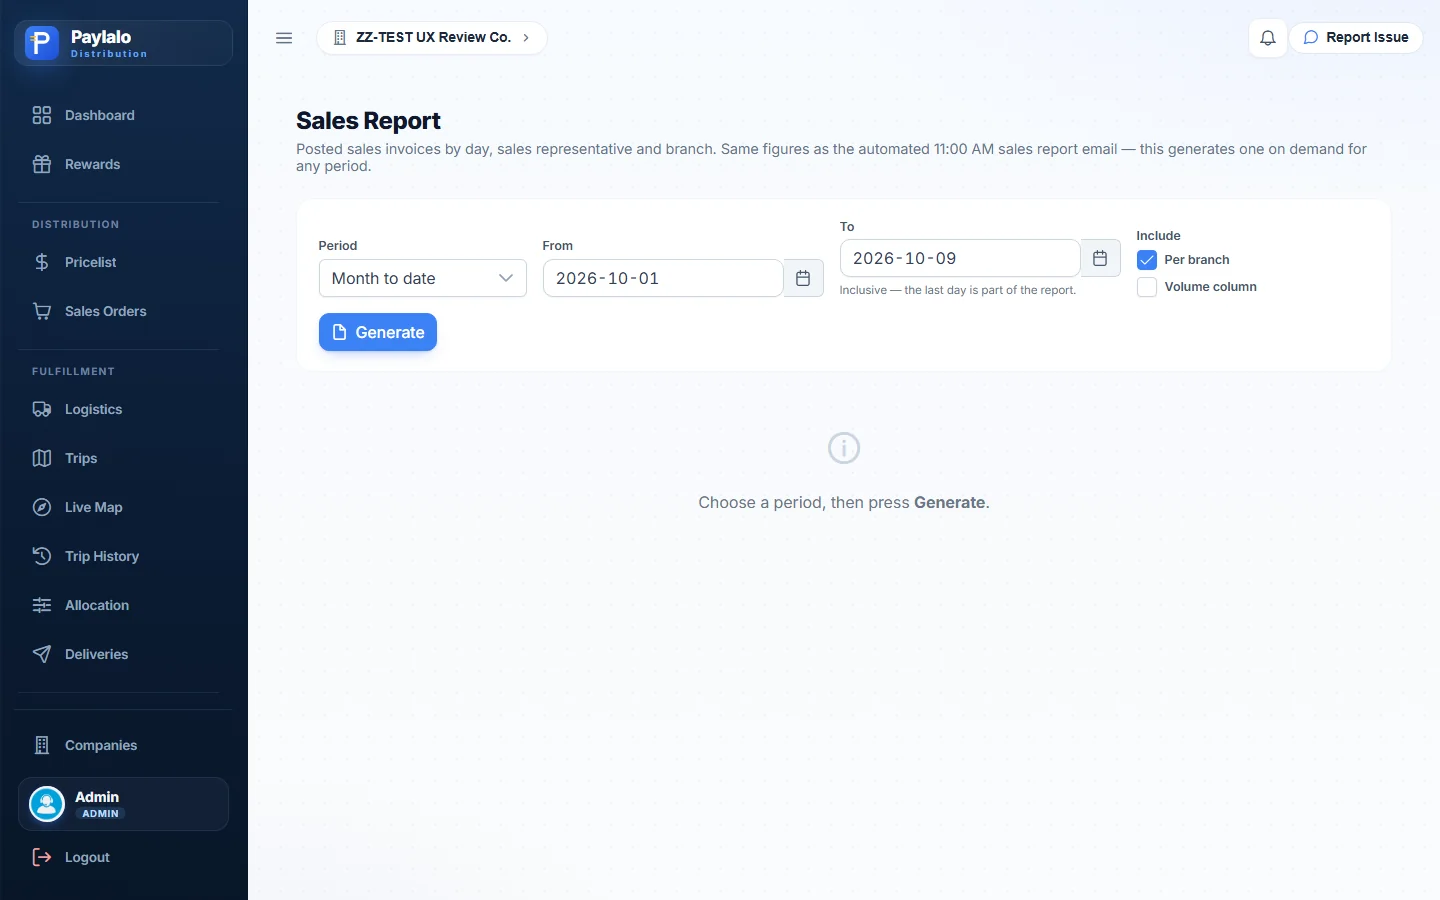Expand the ZZ-TEST UX Review Co. company selector
The height and width of the screenshot is (900, 1440).
pos(432,38)
